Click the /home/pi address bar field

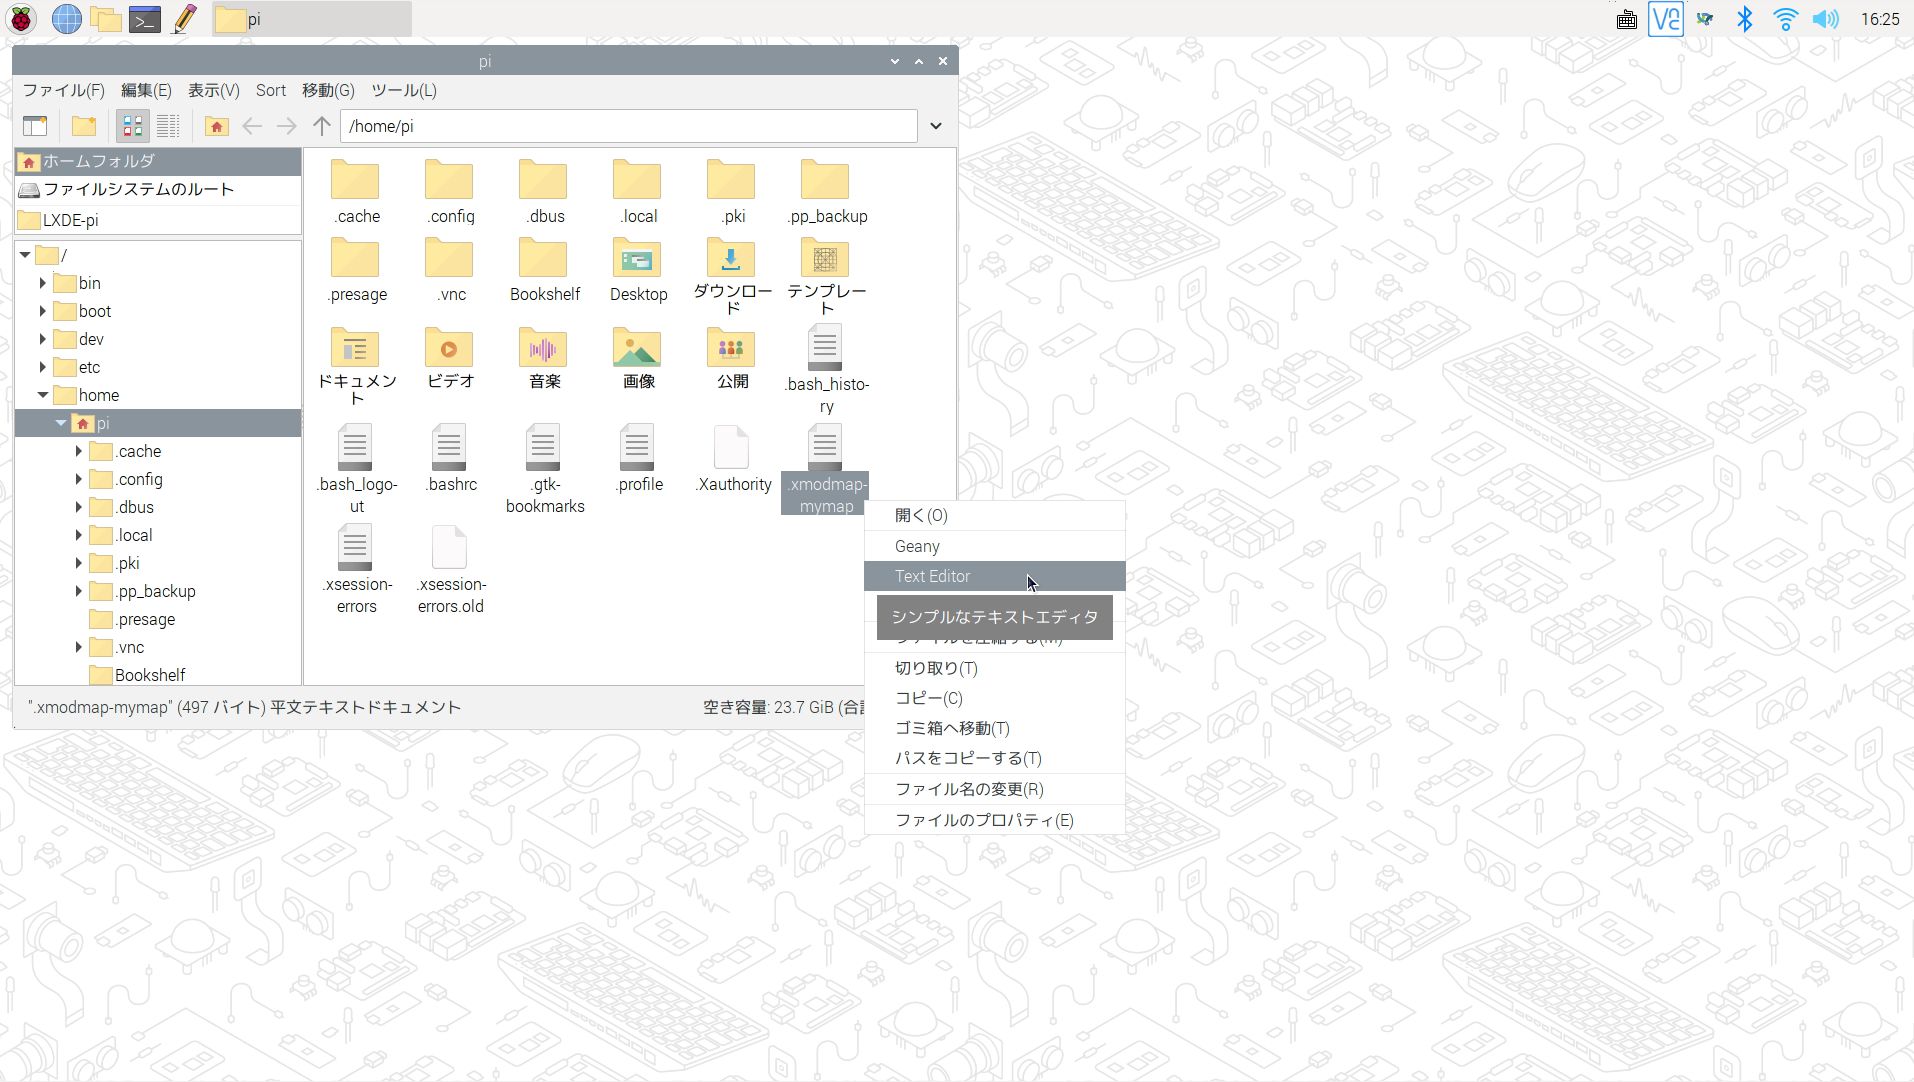(628, 126)
